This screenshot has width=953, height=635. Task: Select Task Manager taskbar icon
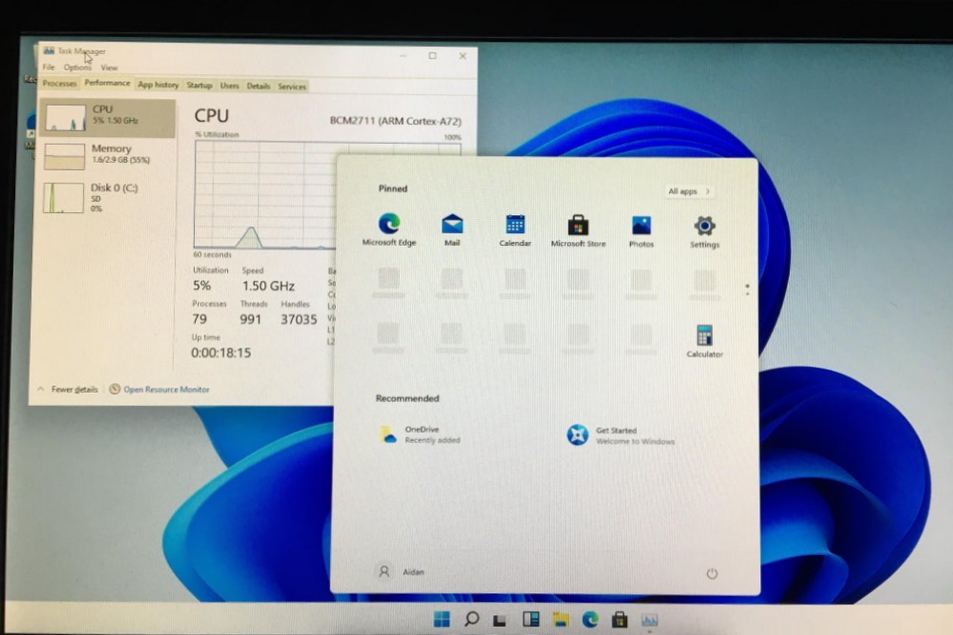[x=649, y=620]
